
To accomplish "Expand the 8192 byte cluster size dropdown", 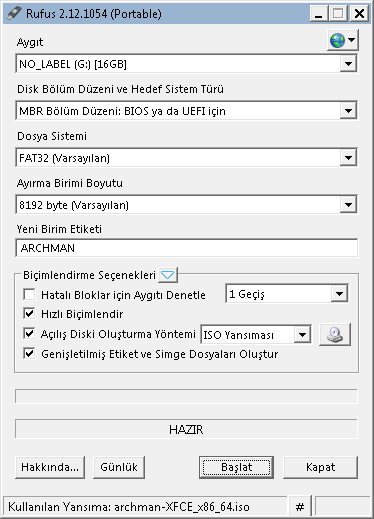I will (186, 205).
